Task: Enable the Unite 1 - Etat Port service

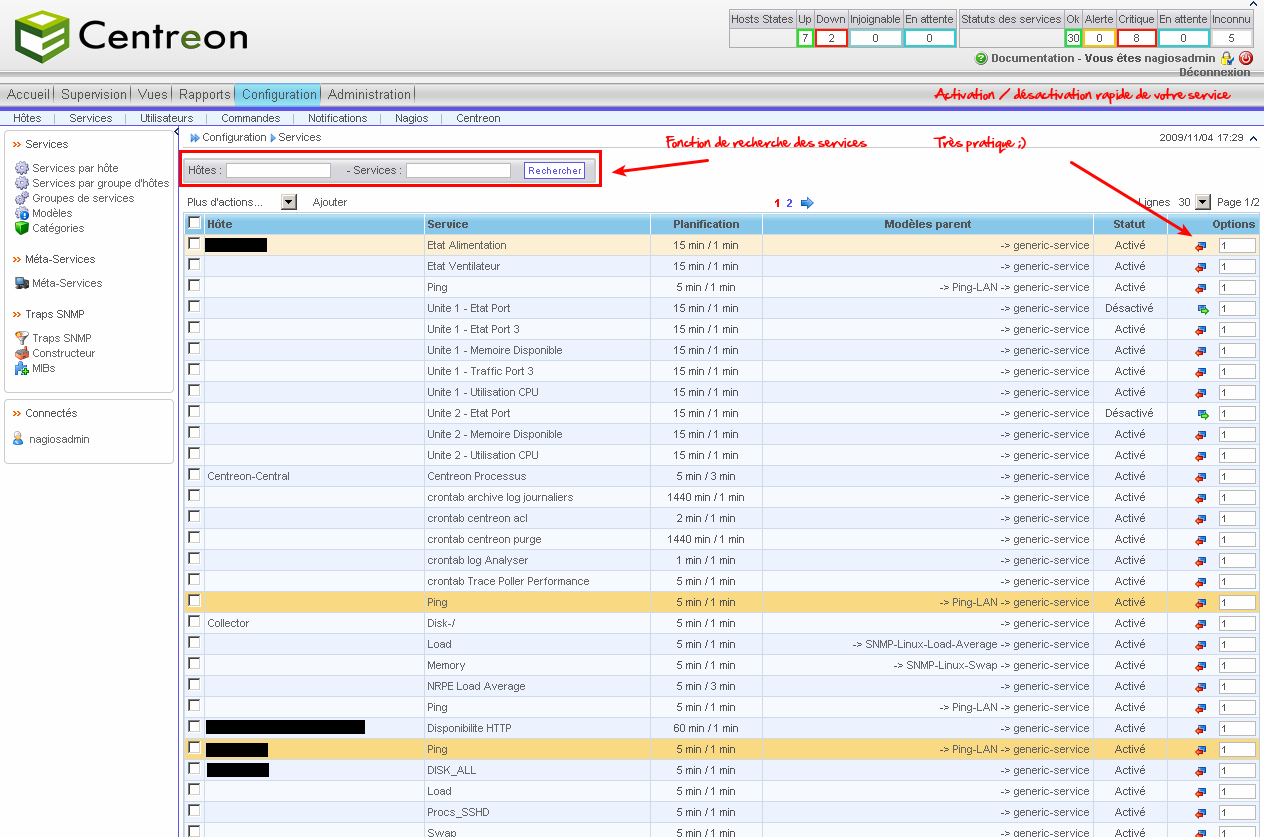Action: [1203, 309]
